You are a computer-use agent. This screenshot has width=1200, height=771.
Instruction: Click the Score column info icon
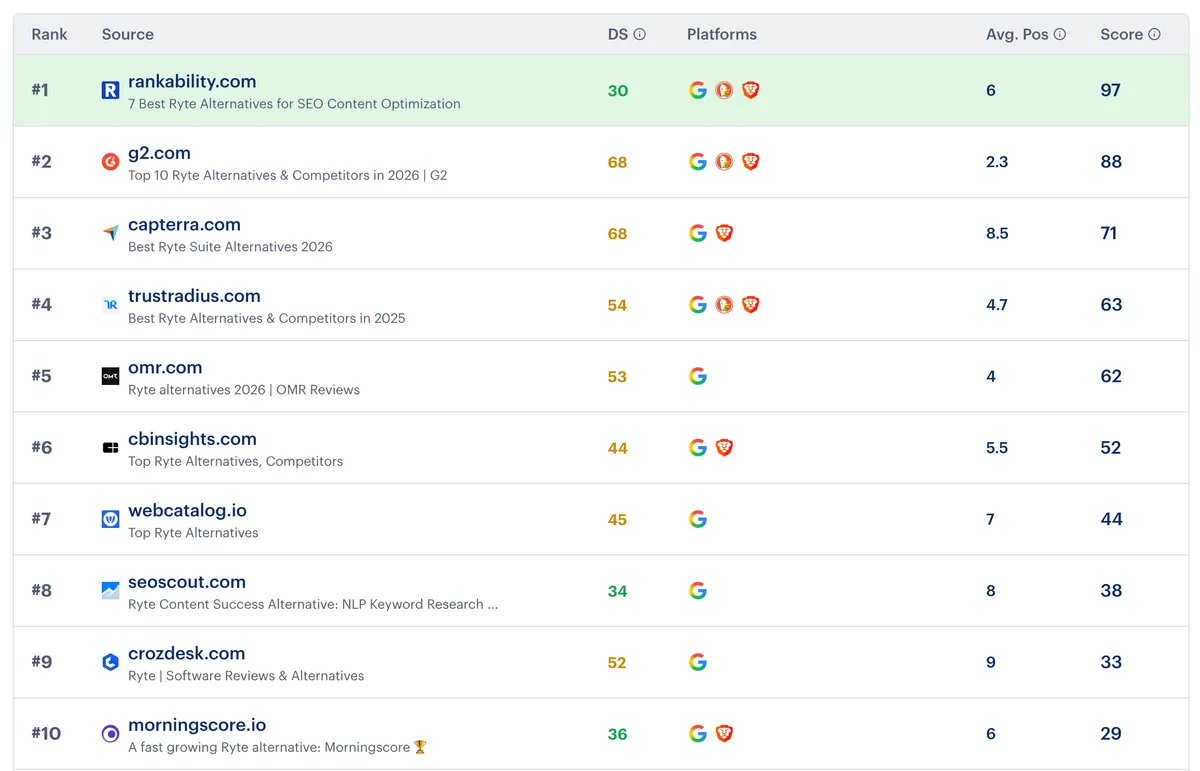click(x=1154, y=34)
